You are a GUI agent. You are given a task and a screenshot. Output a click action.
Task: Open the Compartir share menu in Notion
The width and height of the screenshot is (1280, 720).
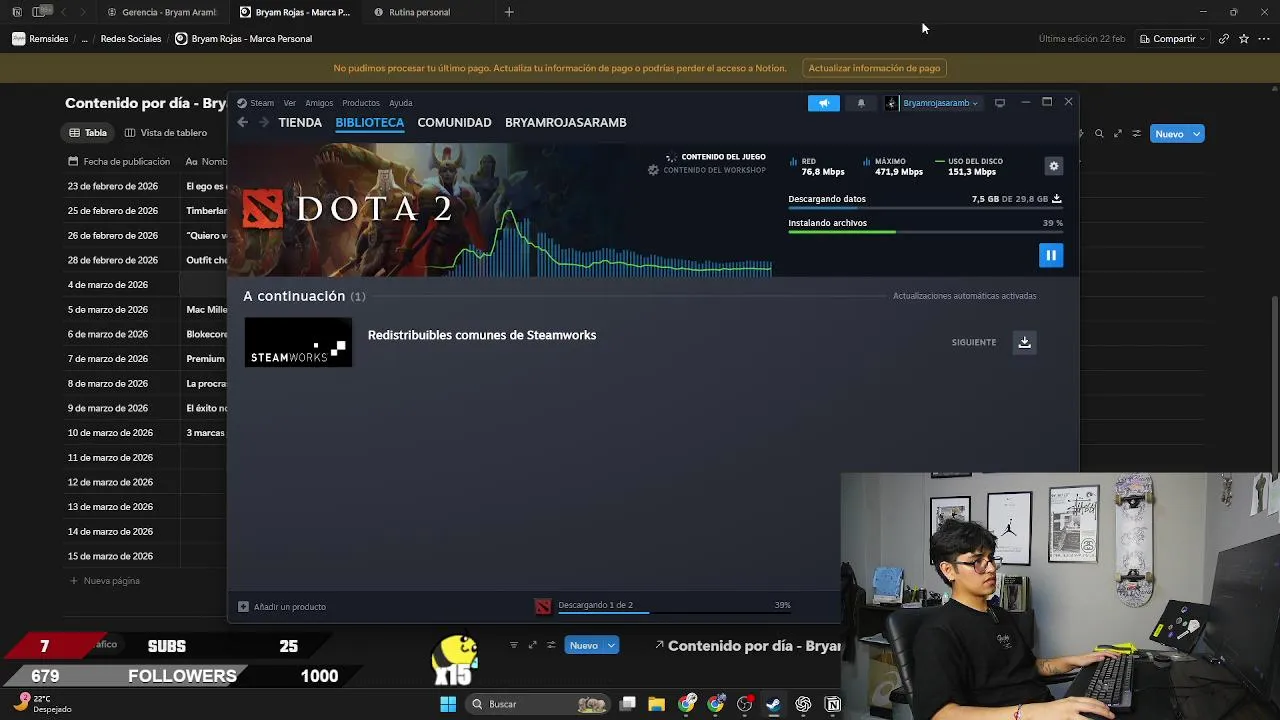click(x=1174, y=39)
